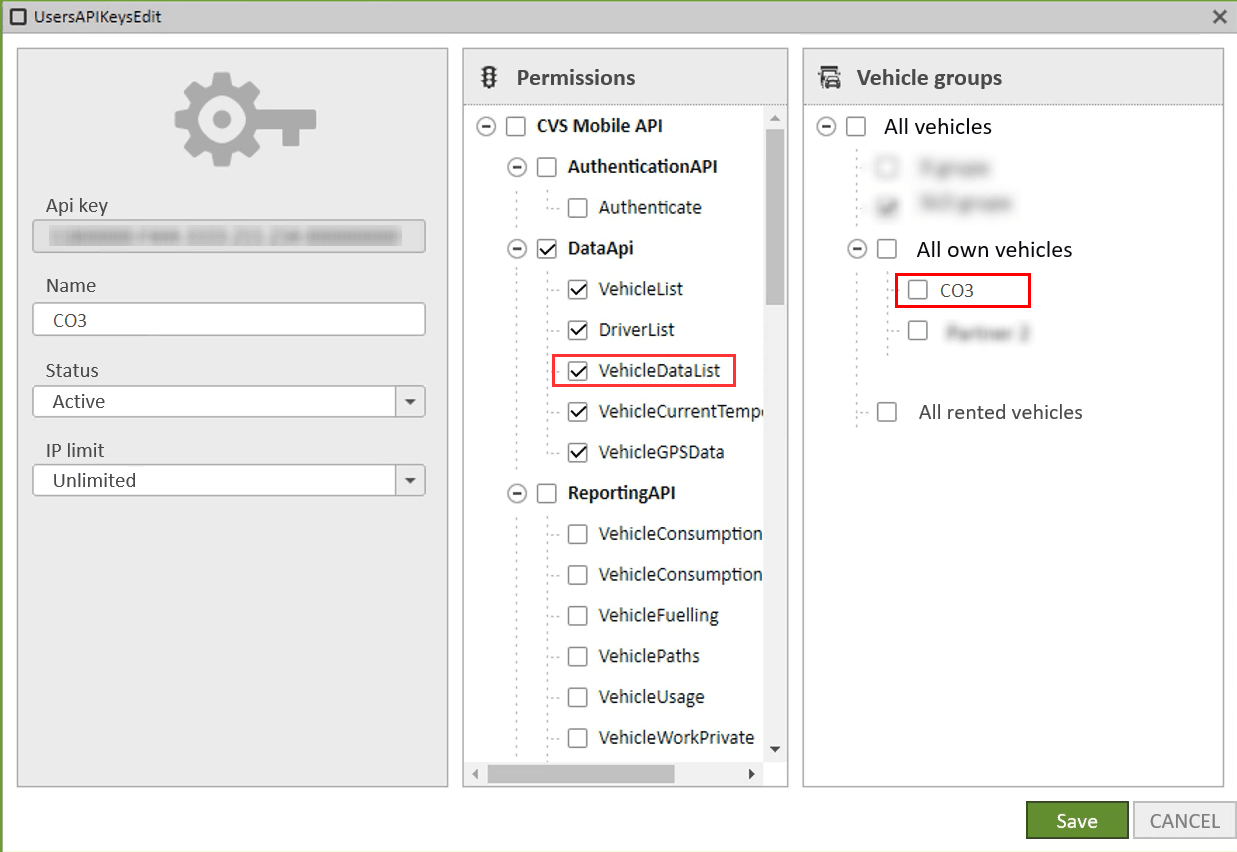Collapse the AuthenticationAPI node
This screenshot has width=1237, height=852.
pos(517,167)
